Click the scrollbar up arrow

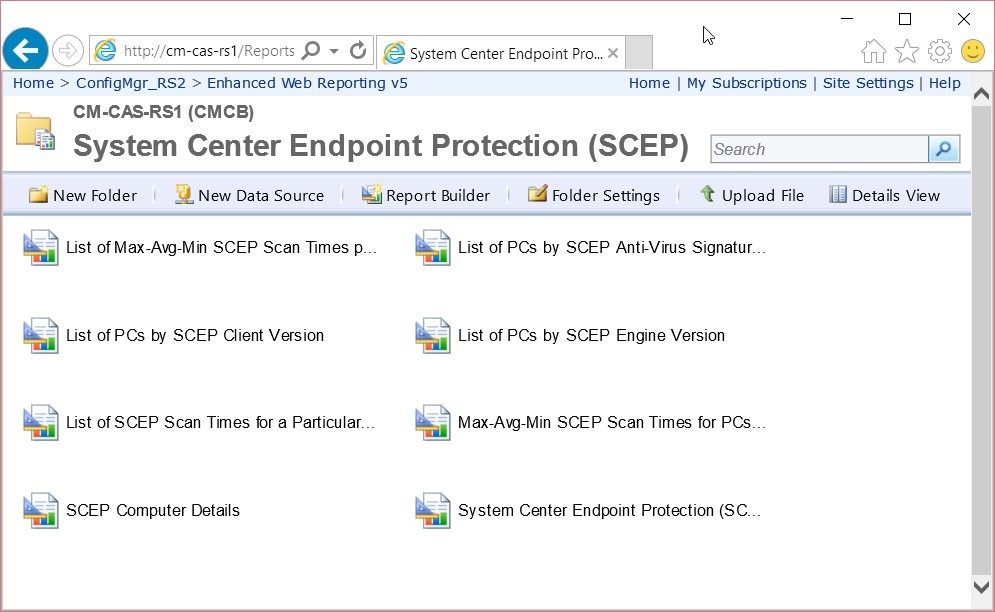pyautogui.click(x=981, y=95)
